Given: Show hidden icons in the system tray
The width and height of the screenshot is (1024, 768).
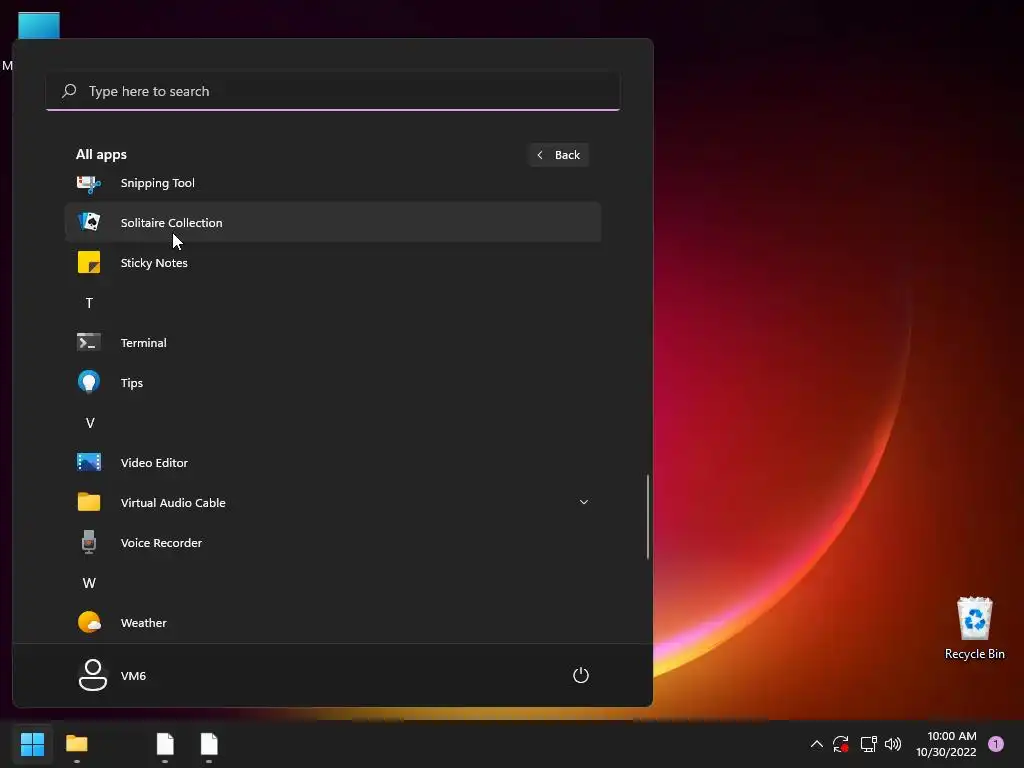Looking at the screenshot, I should click(816, 744).
